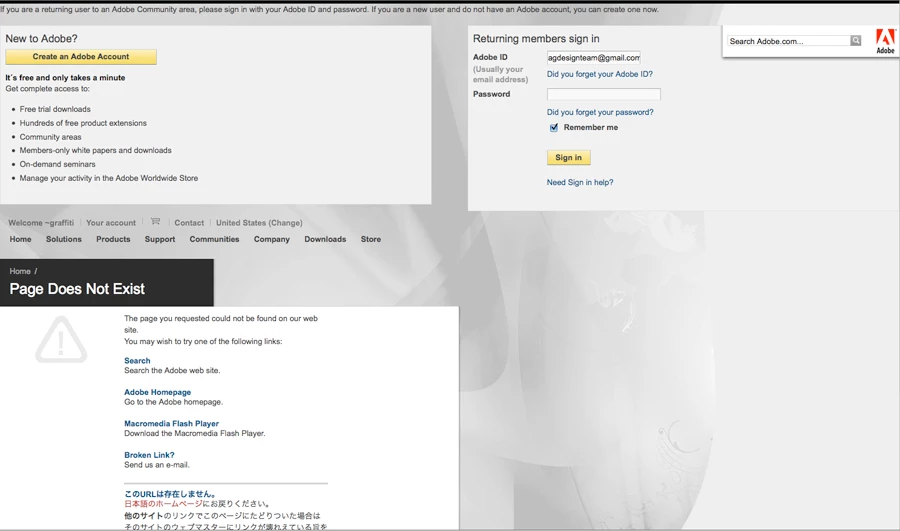
Task: Open the Broken Link? link
Action: point(149,455)
